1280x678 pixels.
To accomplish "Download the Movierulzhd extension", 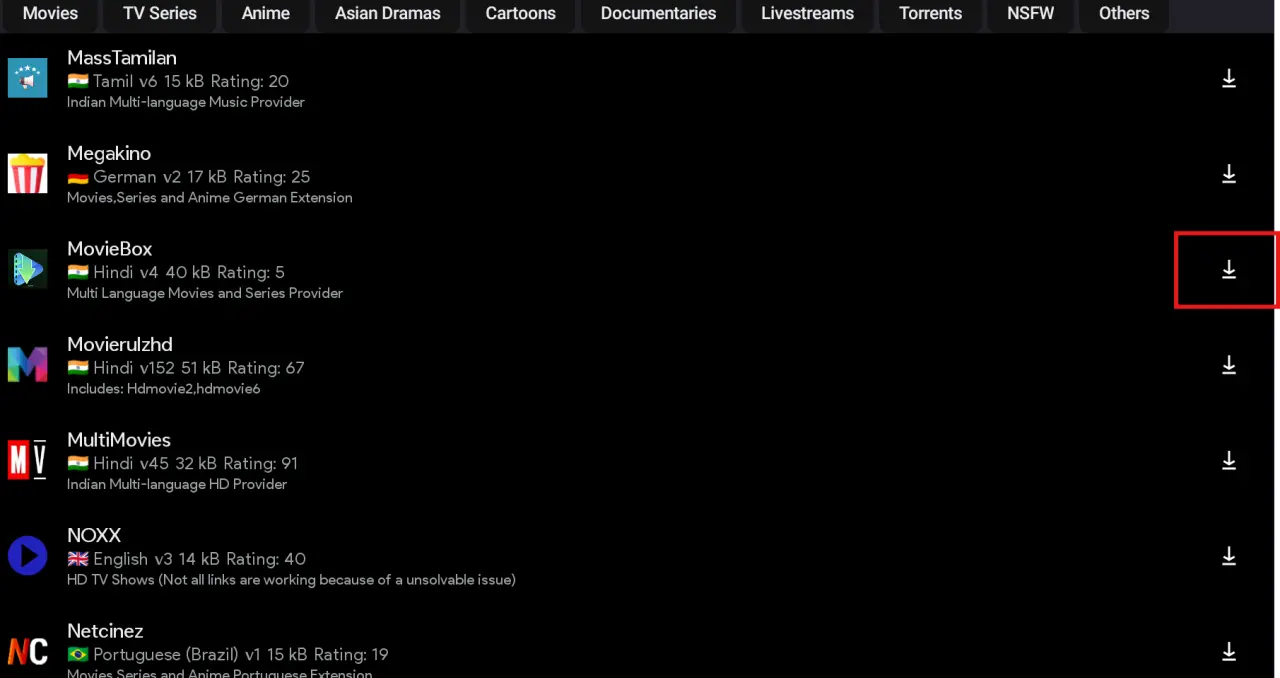I will pyautogui.click(x=1229, y=365).
